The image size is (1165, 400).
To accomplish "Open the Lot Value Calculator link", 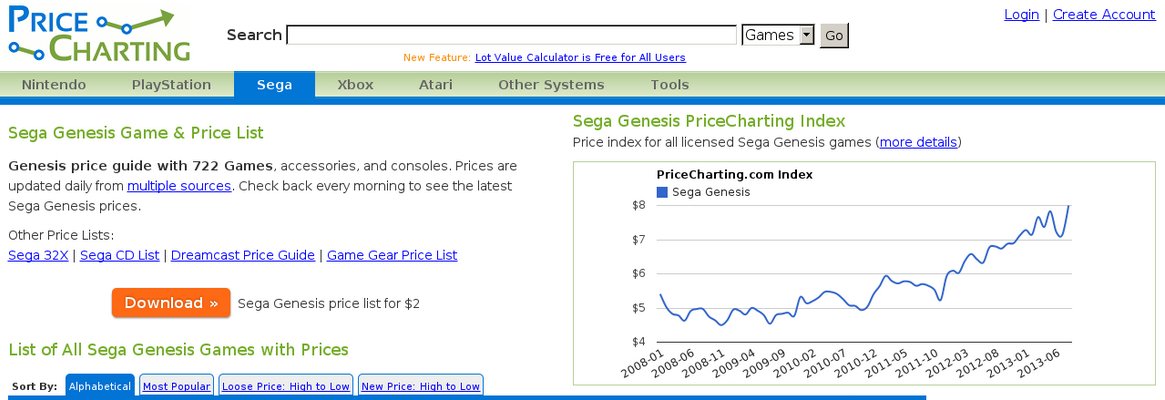I will [x=580, y=57].
